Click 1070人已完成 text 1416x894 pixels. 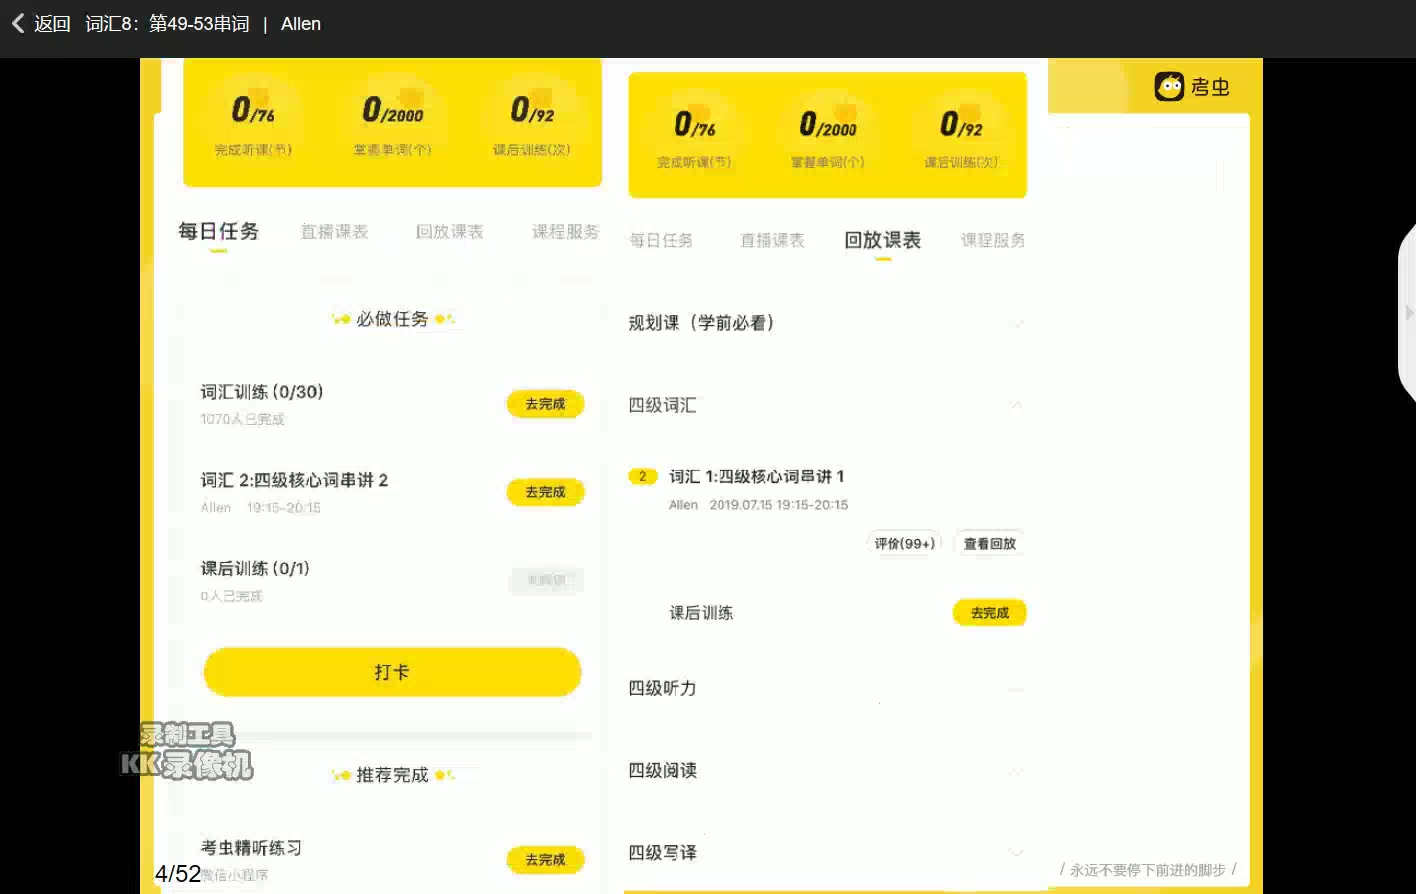point(242,419)
